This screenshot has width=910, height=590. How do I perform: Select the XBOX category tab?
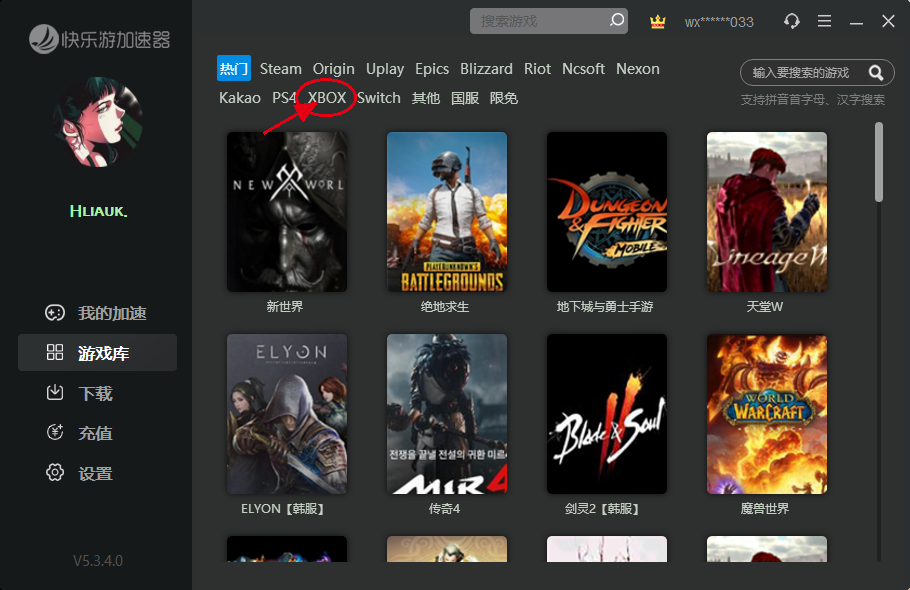(x=327, y=97)
